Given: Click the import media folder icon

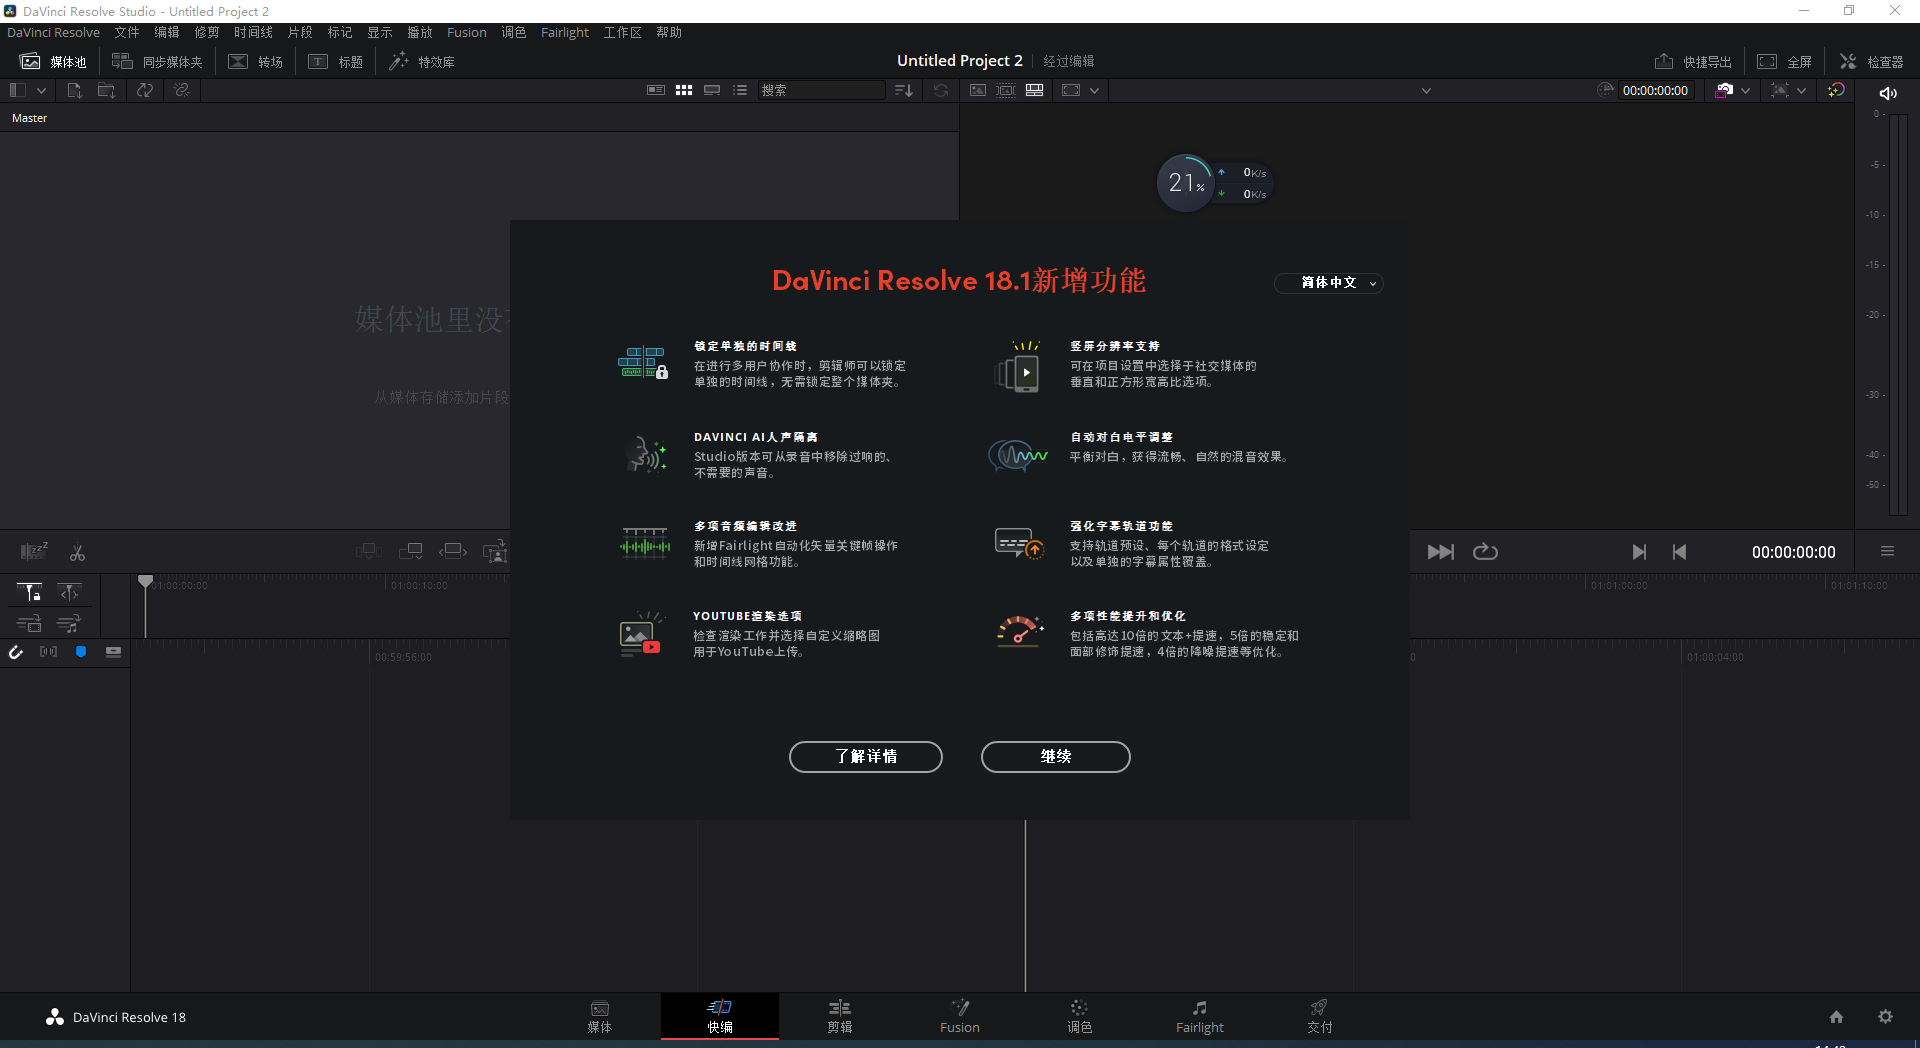Looking at the screenshot, I should [106, 90].
